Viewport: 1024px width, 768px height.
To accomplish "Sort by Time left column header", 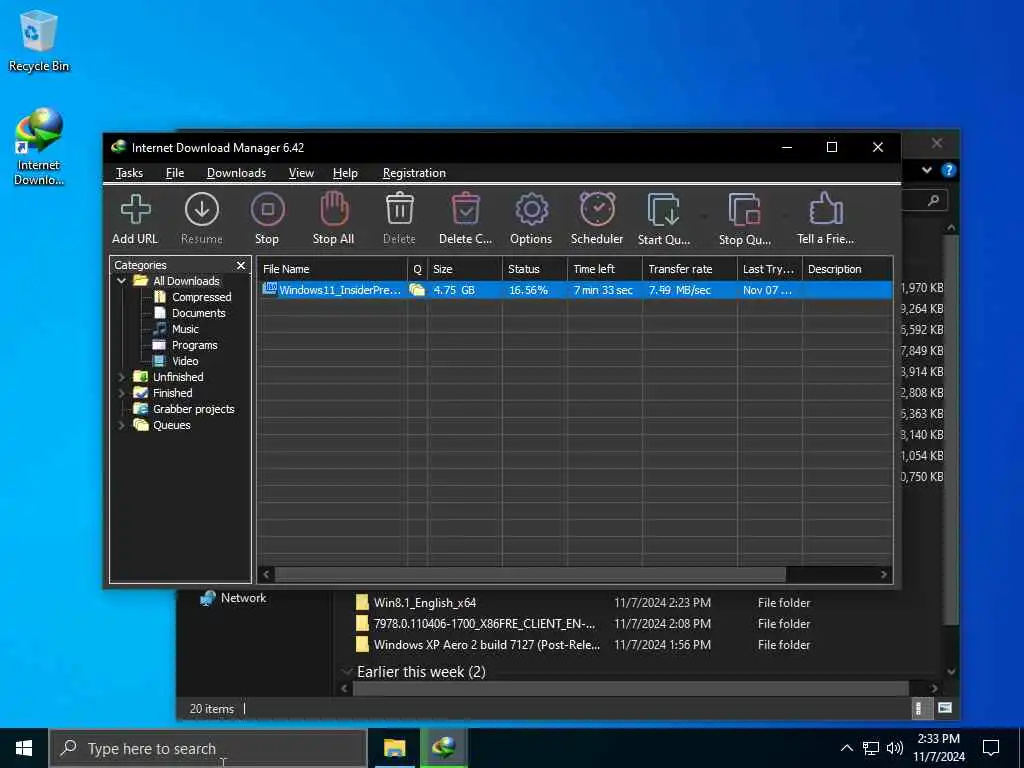I will tap(605, 269).
